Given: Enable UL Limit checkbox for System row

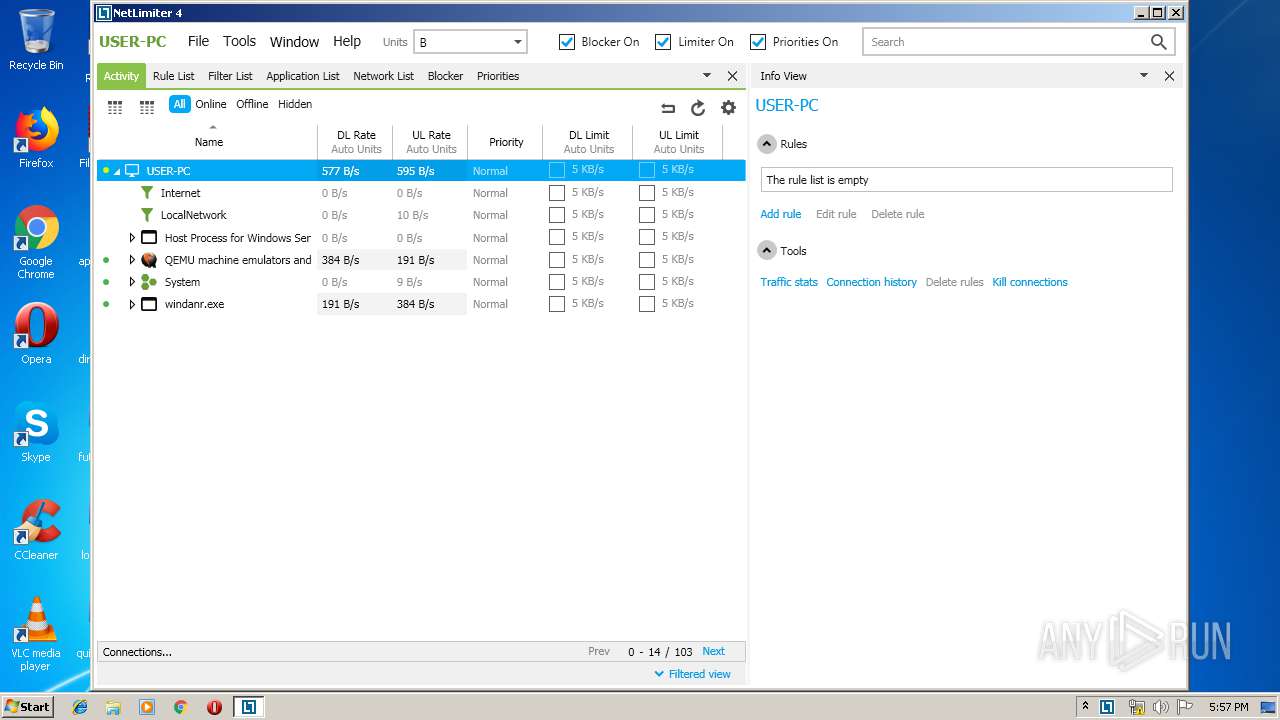Looking at the screenshot, I should point(647,282).
